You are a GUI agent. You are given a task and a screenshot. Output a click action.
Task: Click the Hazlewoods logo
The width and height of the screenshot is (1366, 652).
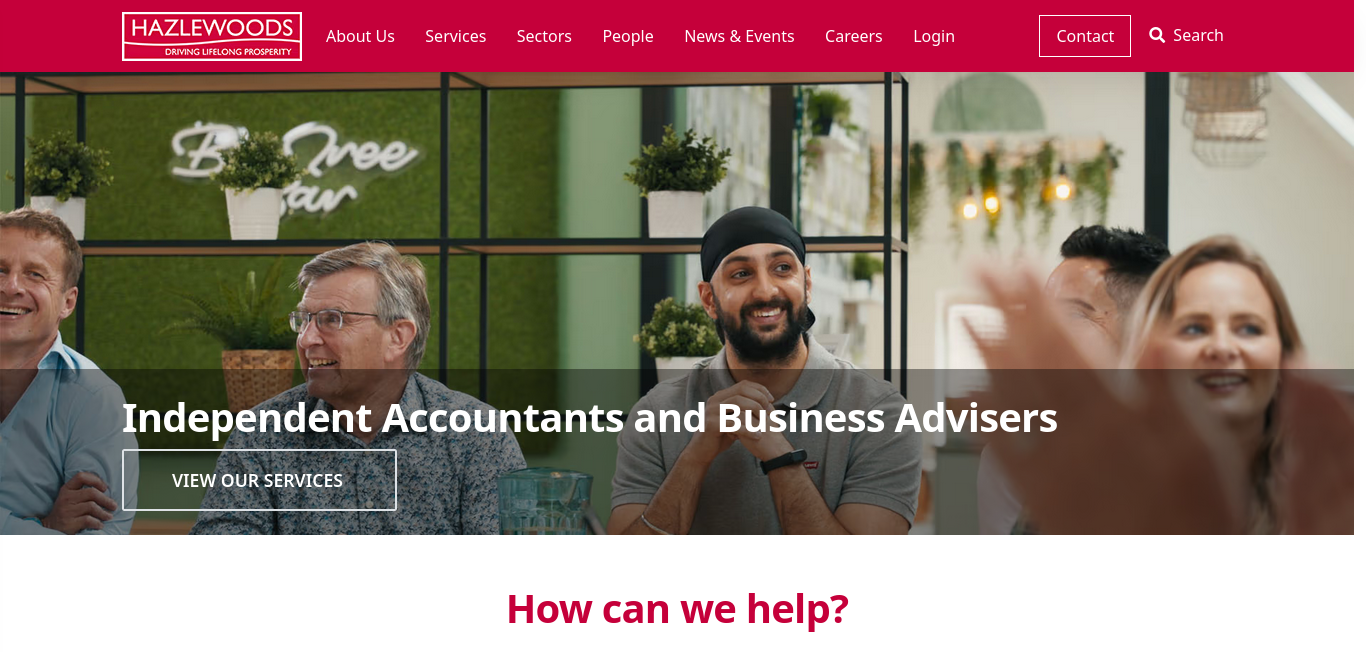pyautogui.click(x=212, y=36)
